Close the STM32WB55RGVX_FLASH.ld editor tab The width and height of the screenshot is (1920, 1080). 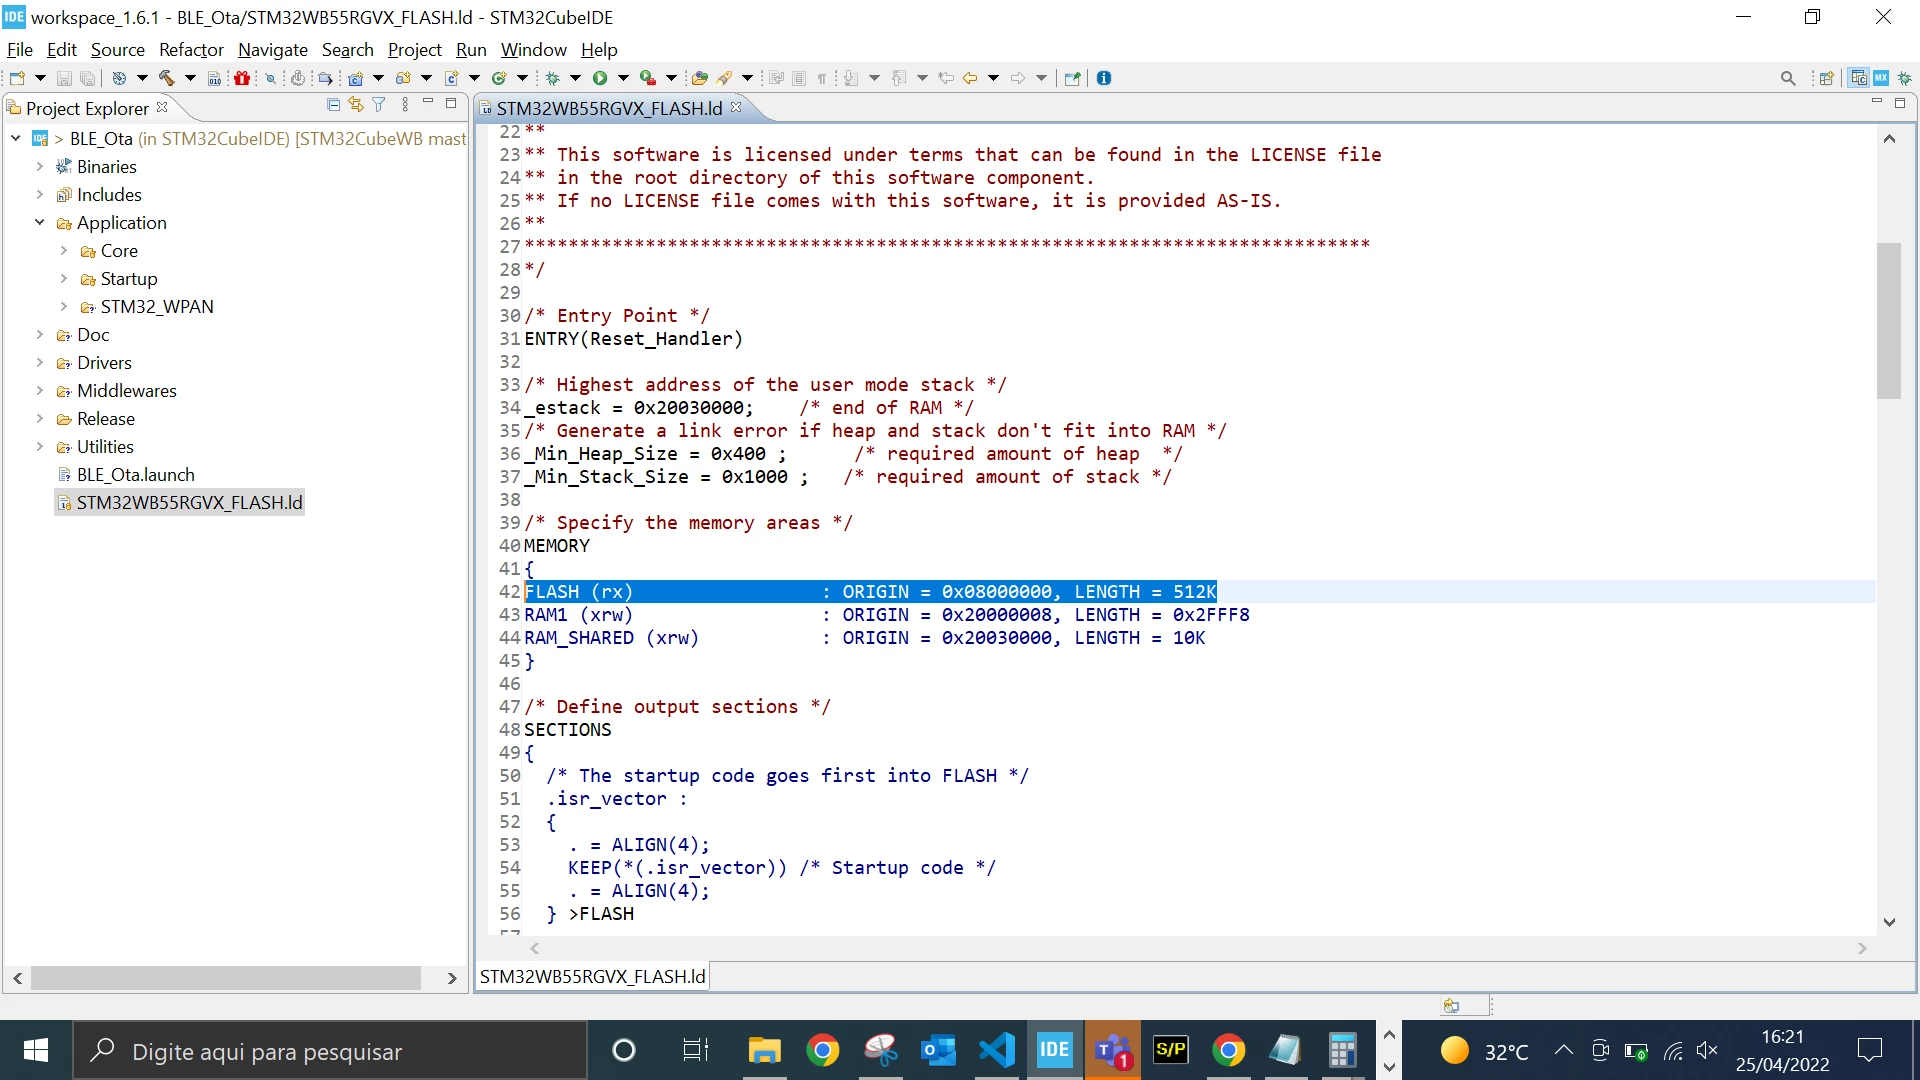tap(737, 107)
